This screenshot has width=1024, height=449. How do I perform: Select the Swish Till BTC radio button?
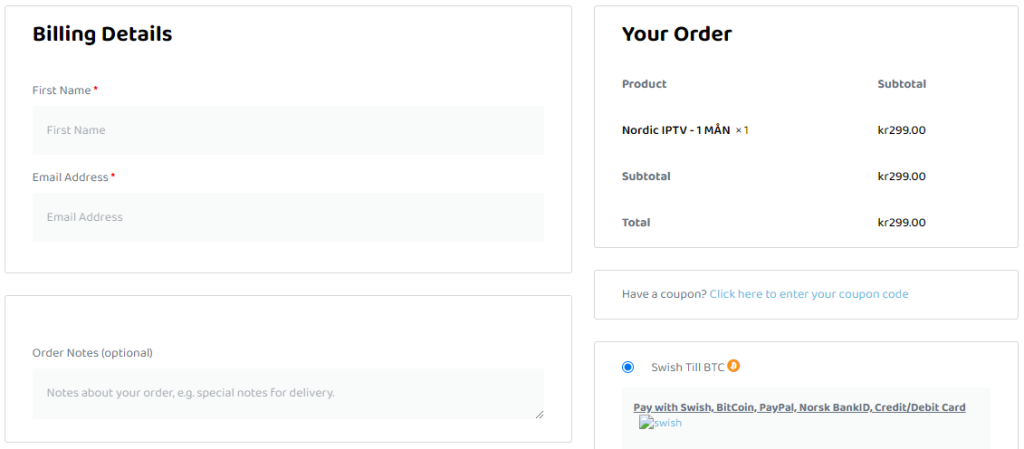(628, 367)
